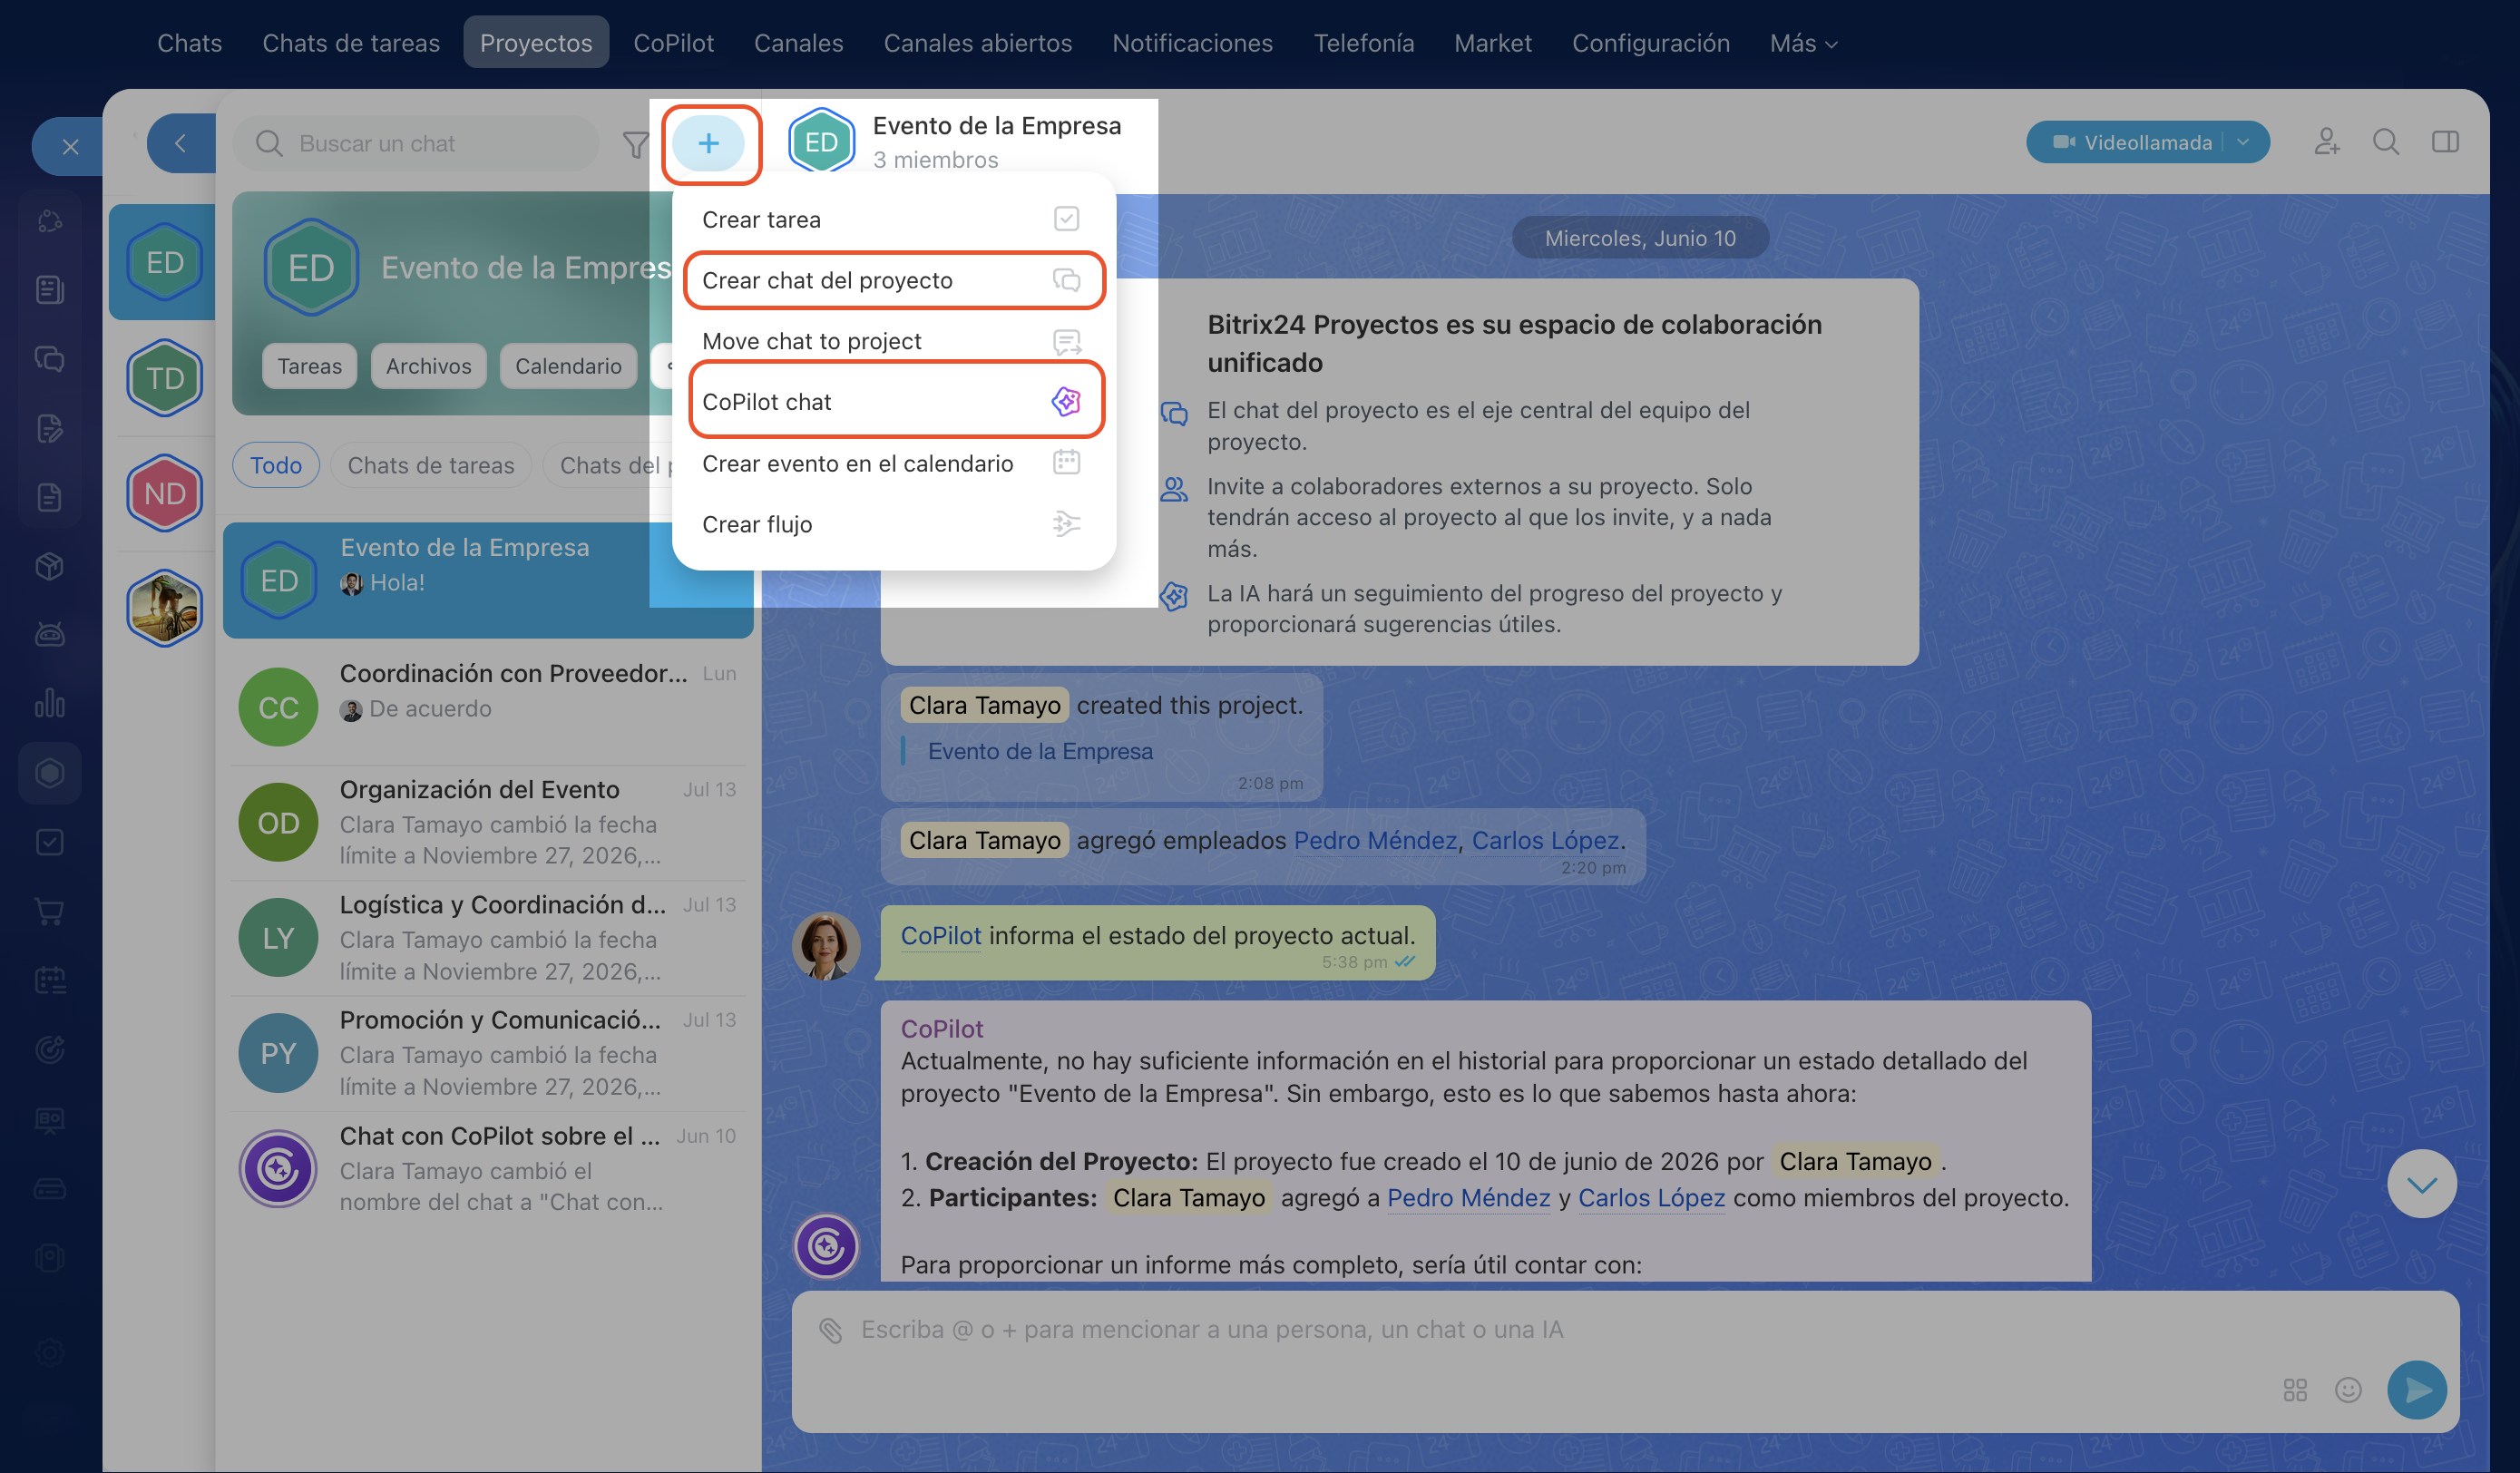2520x1473 pixels.
Task: Open the Chats de tareas top tab
Action: tap(351, 43)
